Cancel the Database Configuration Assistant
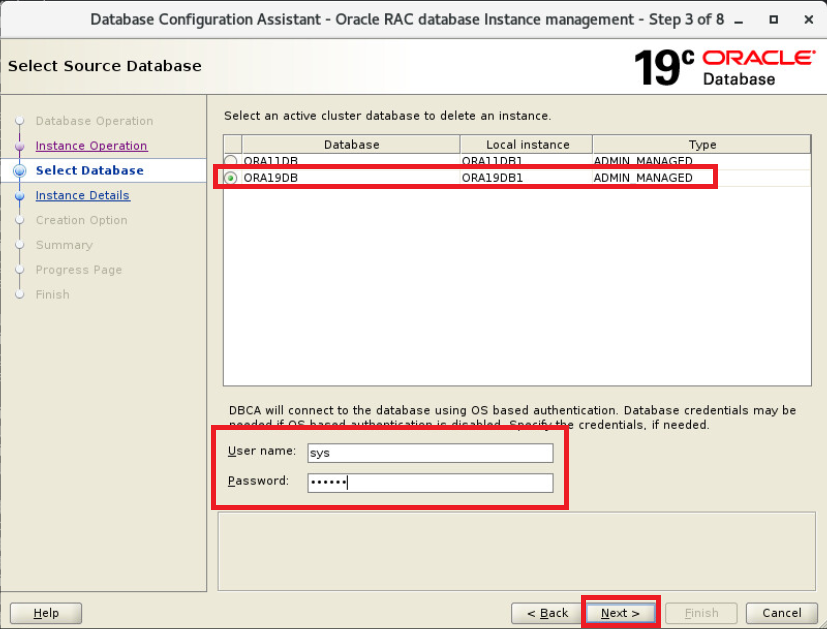 coord(781,613)
